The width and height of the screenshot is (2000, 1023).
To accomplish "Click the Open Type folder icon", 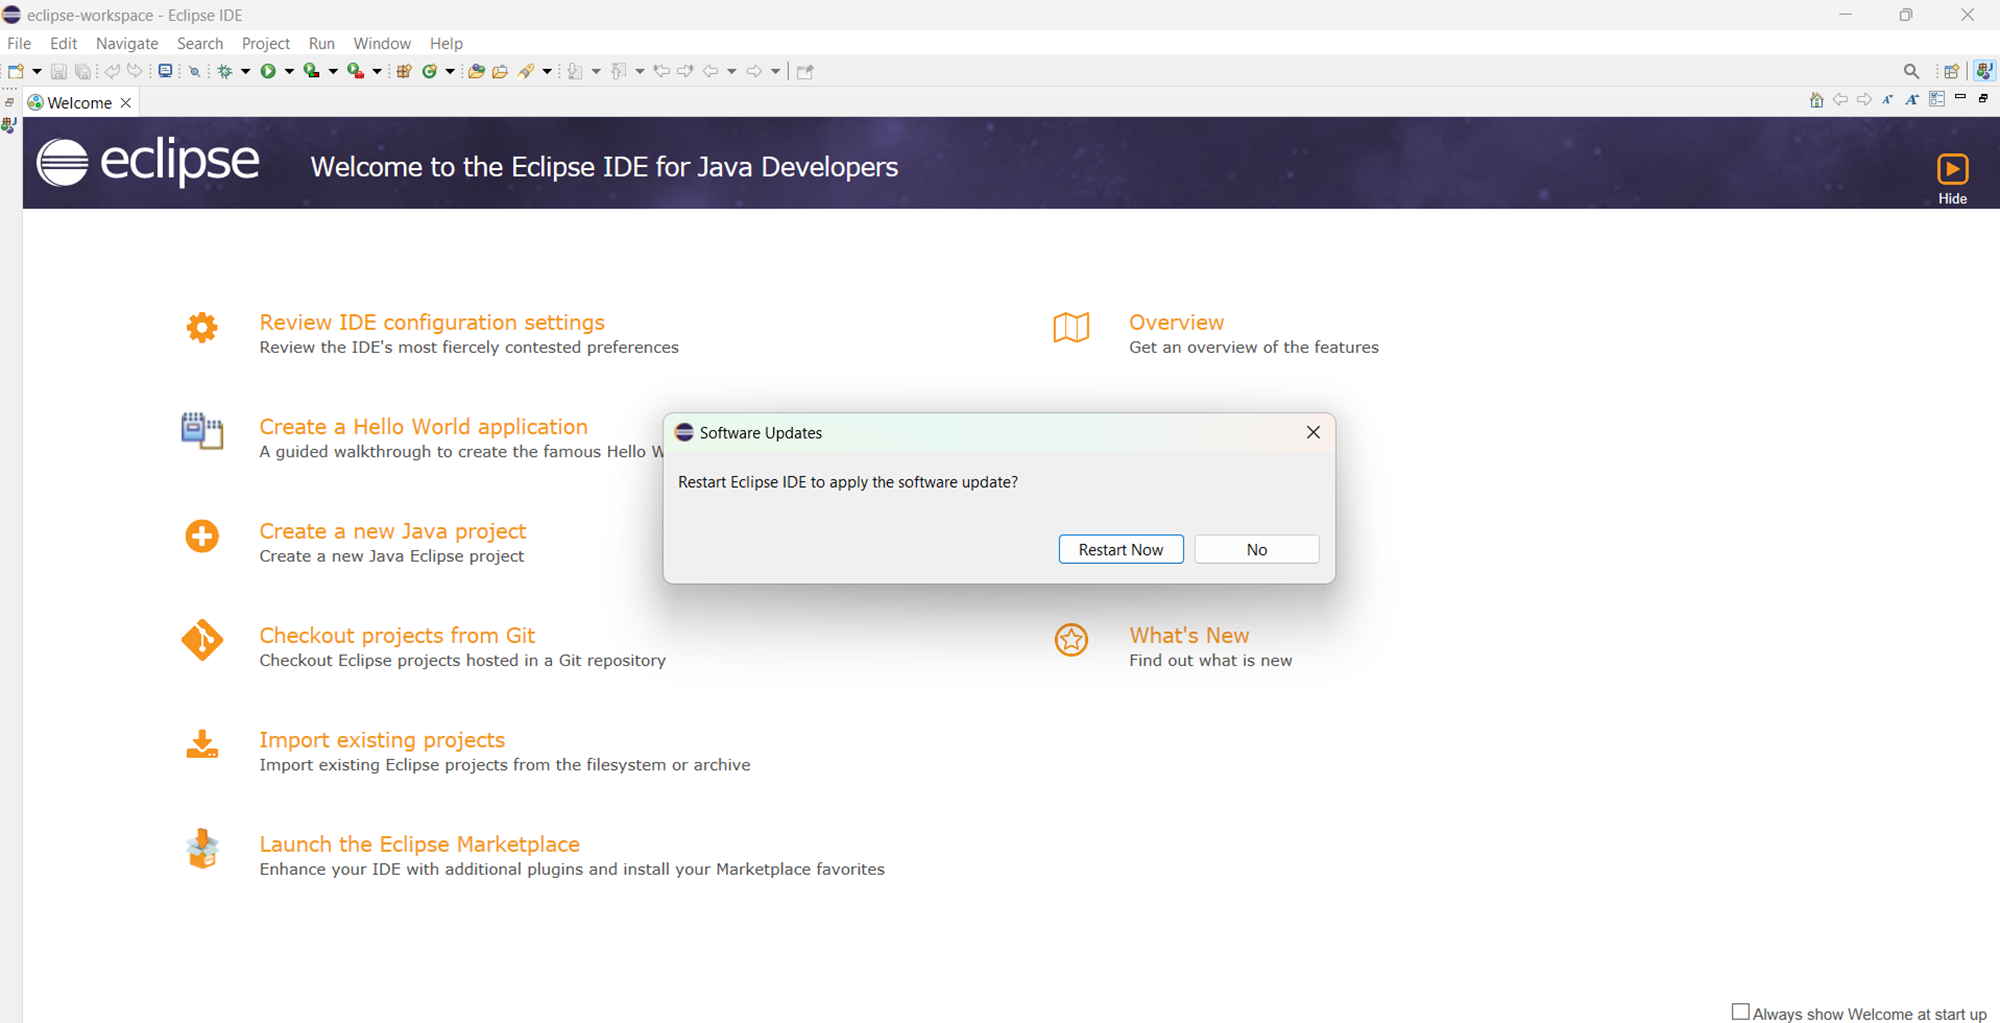I will (x=476, y=71).
